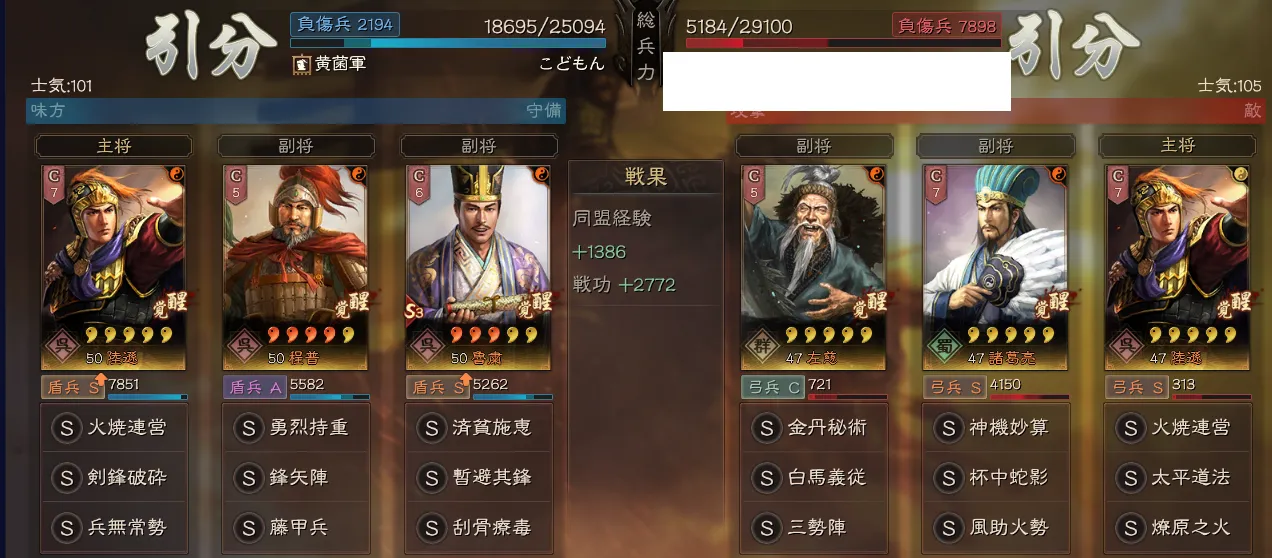Click the ally total troop strength bar
Screen dimensions: 1272x558
[448, 44]
